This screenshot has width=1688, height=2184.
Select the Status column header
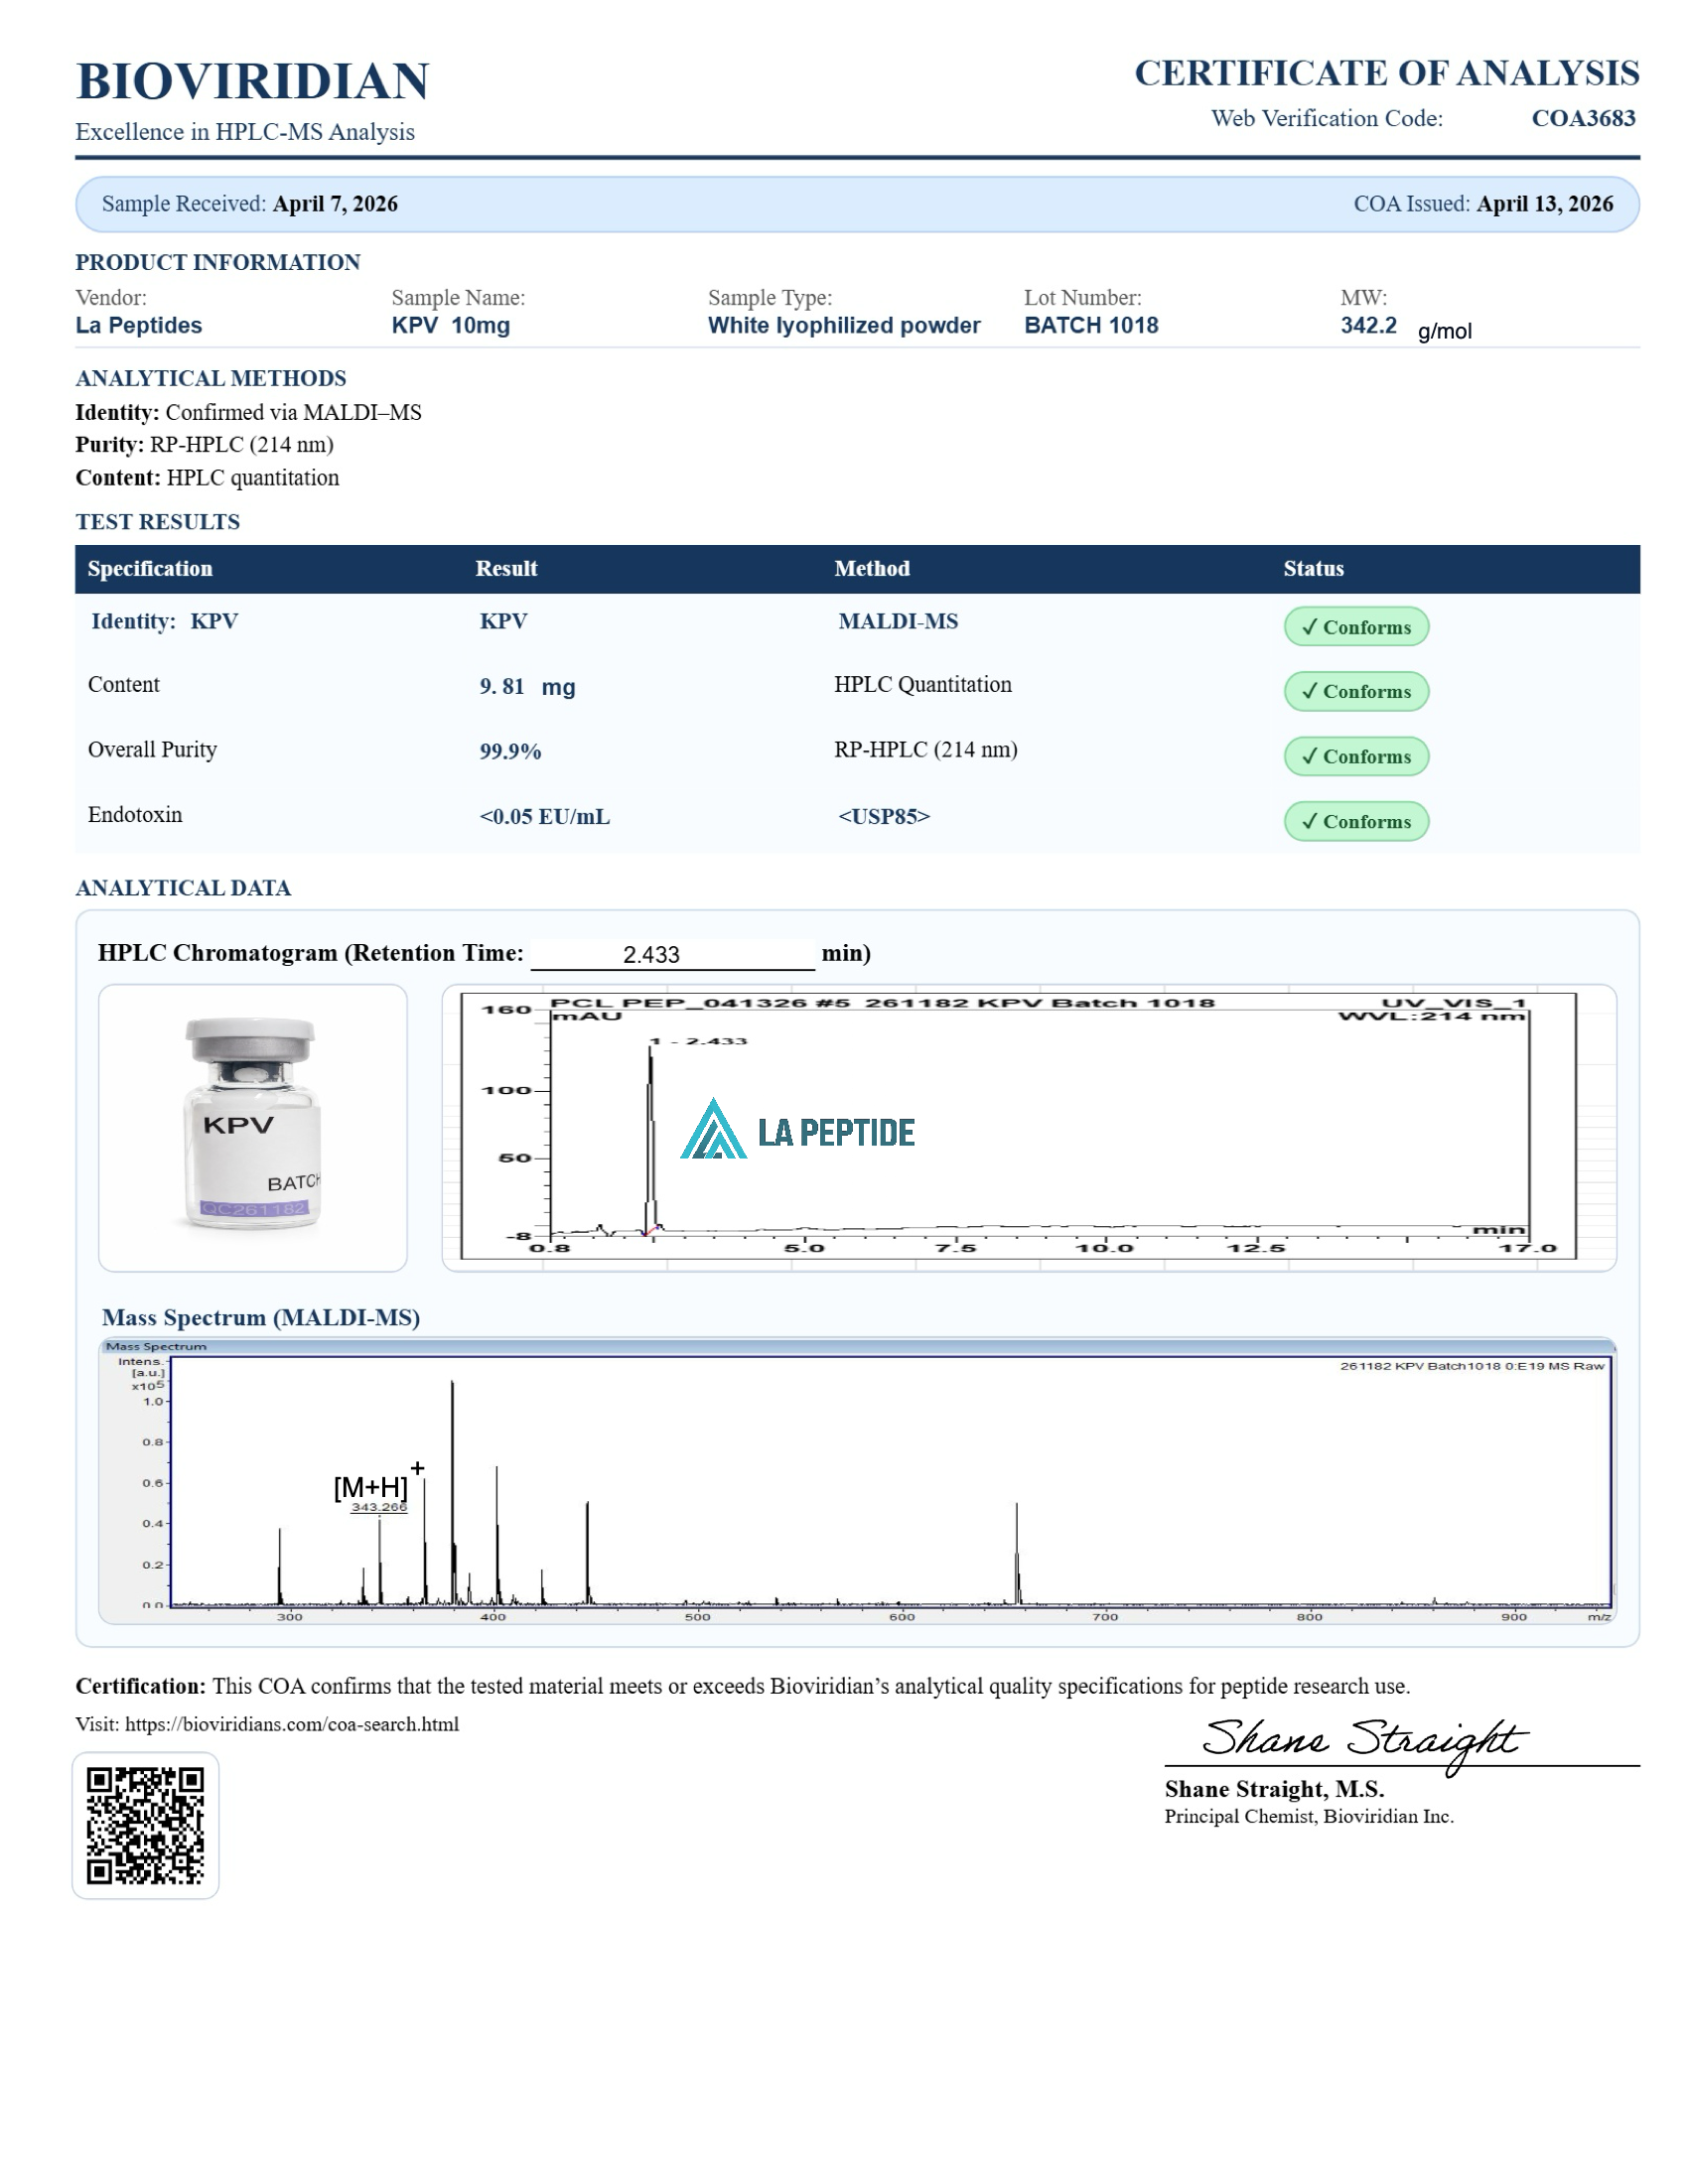pos(1313,568)
